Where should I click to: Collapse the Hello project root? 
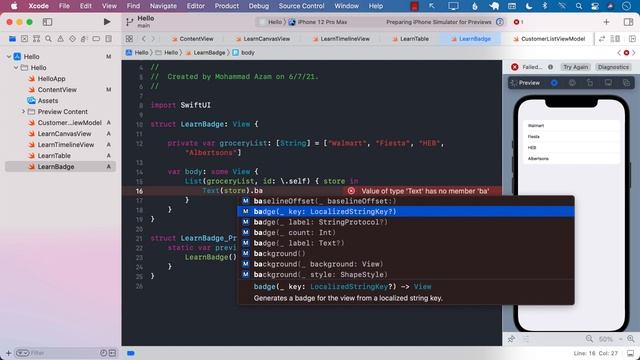coord(9,56)
